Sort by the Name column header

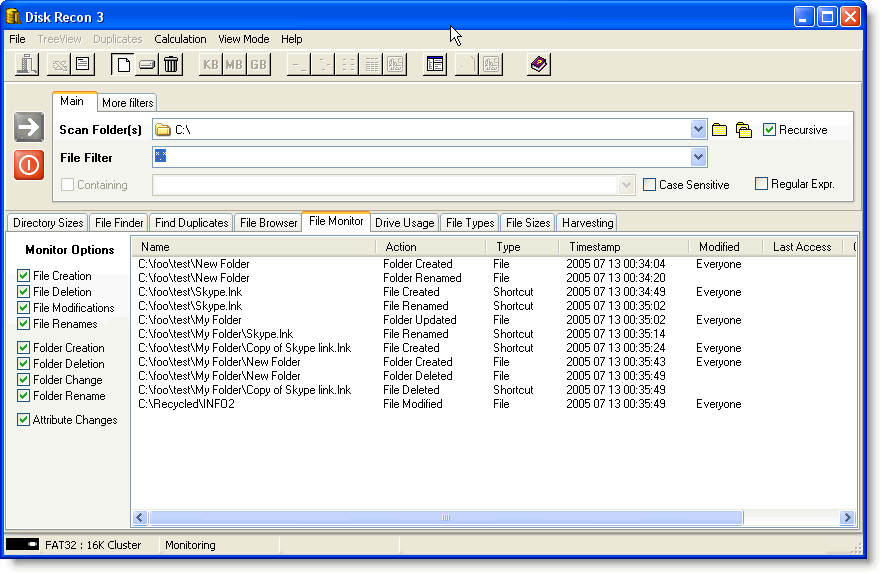[254, 246]
